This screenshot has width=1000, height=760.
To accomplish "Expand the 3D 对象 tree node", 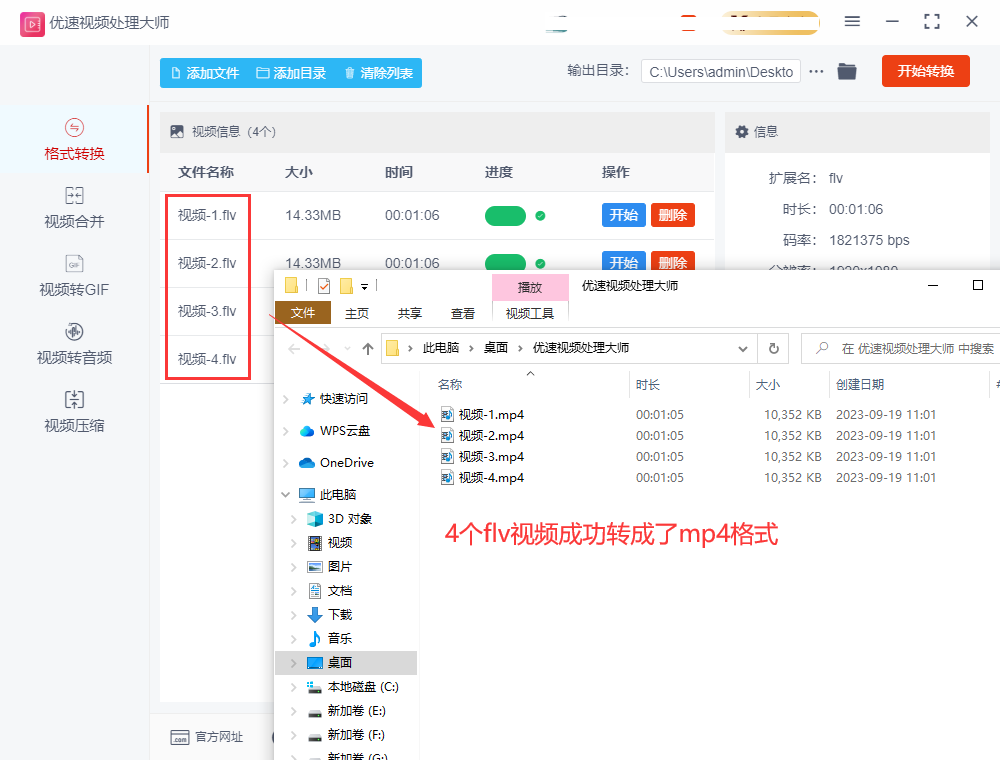I will 293,519.
